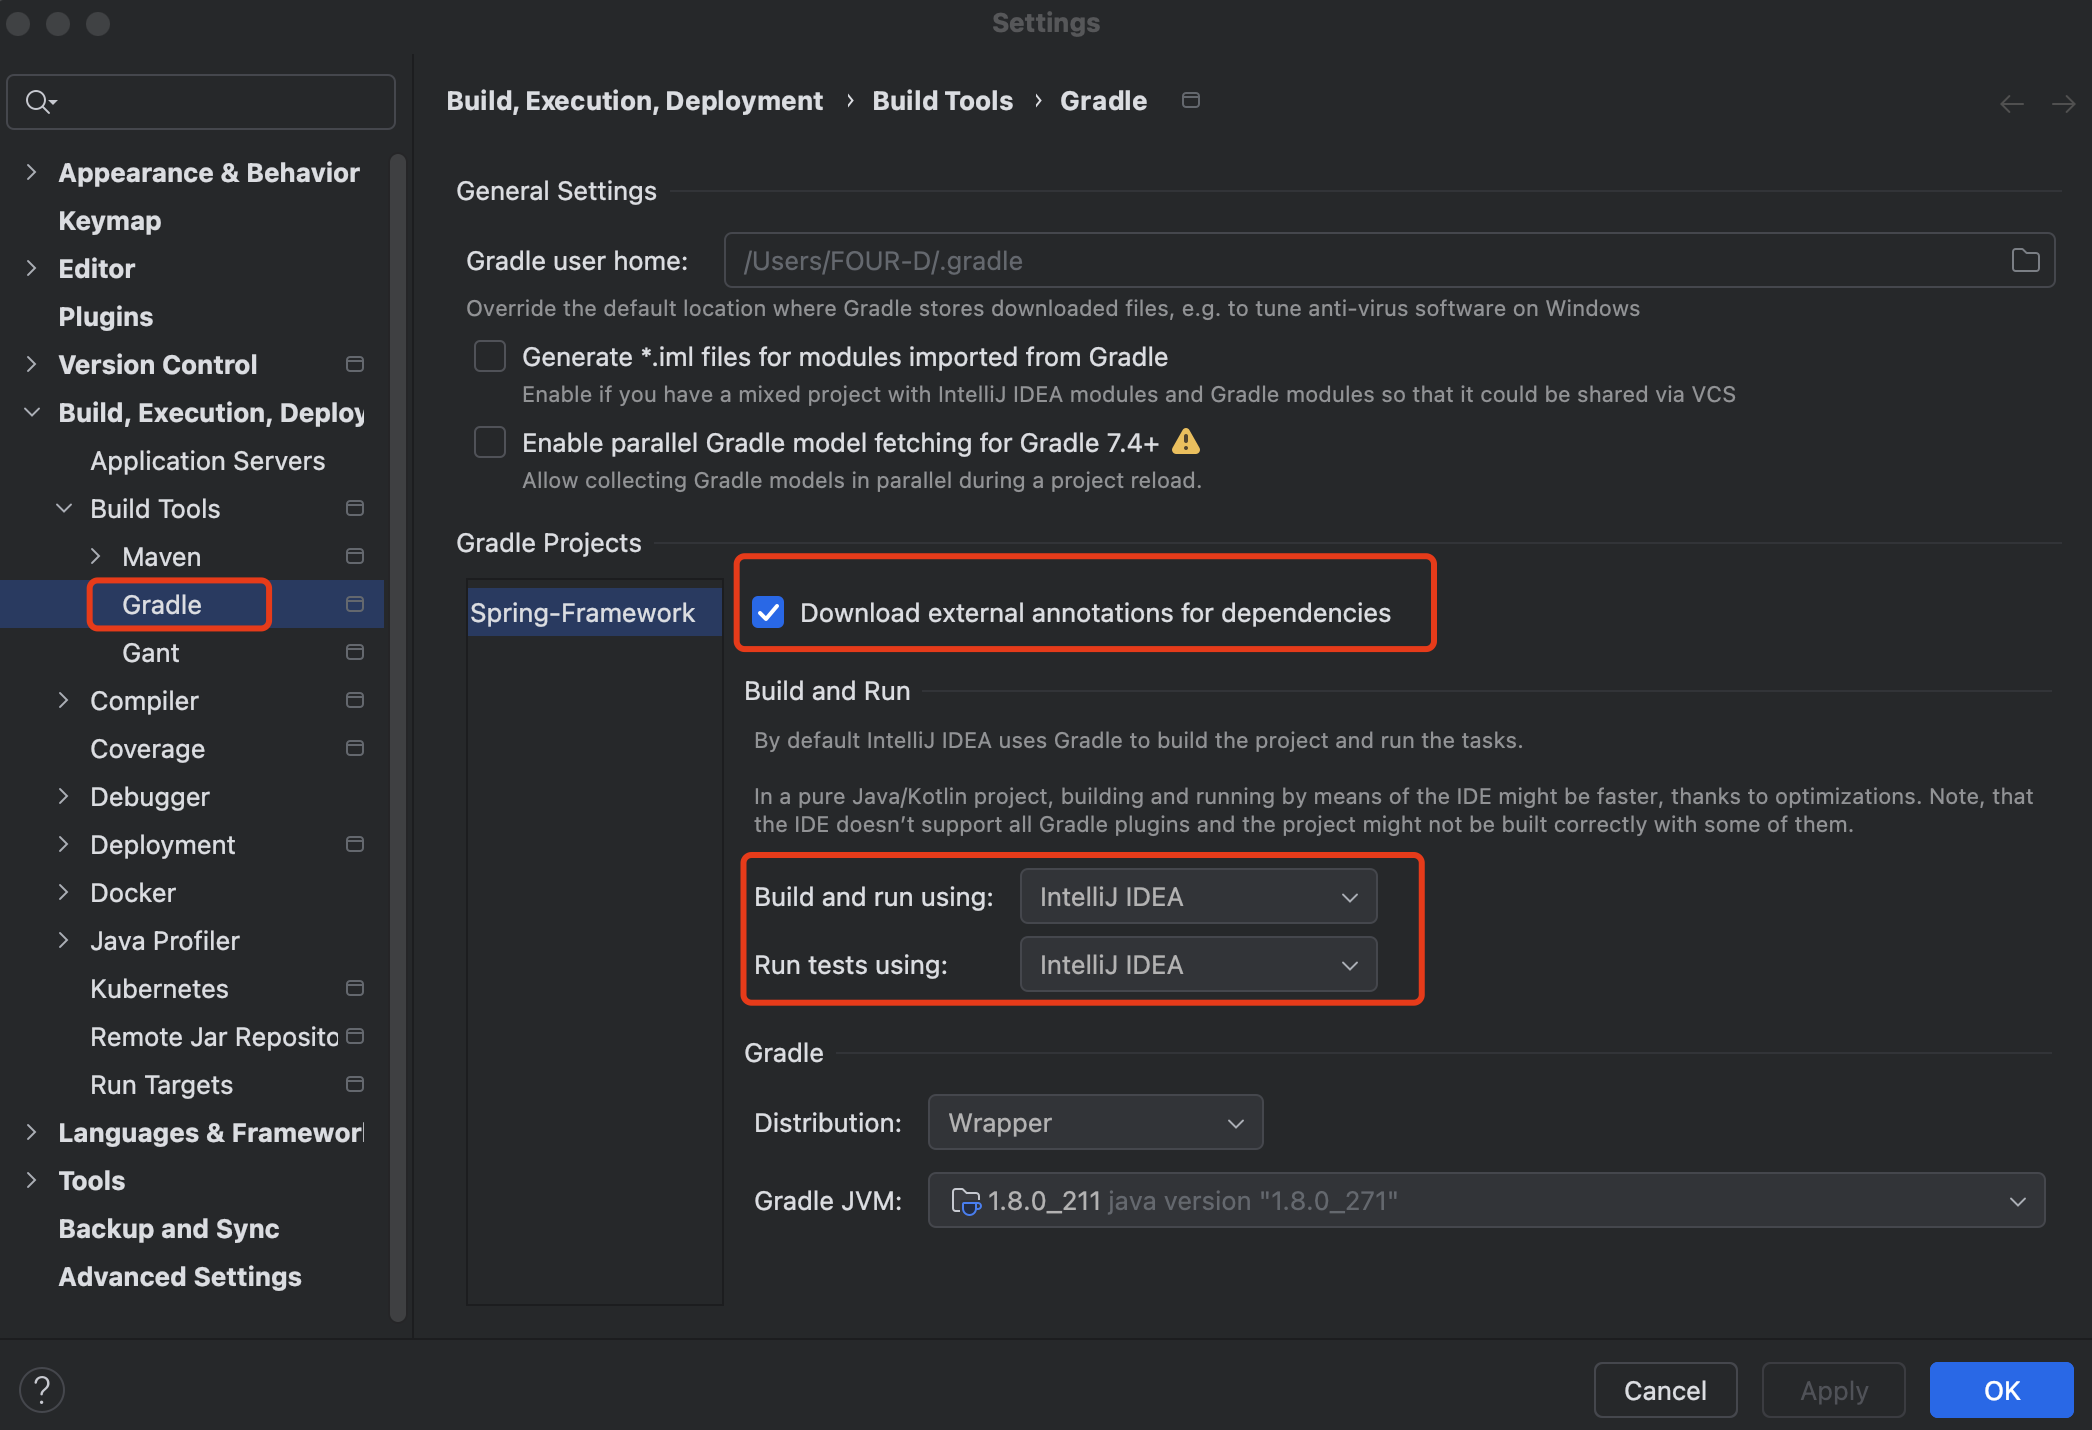Click the forward navigation arrow
The width and height of the screenshot is (2092, 1430).
point(2063,104)
